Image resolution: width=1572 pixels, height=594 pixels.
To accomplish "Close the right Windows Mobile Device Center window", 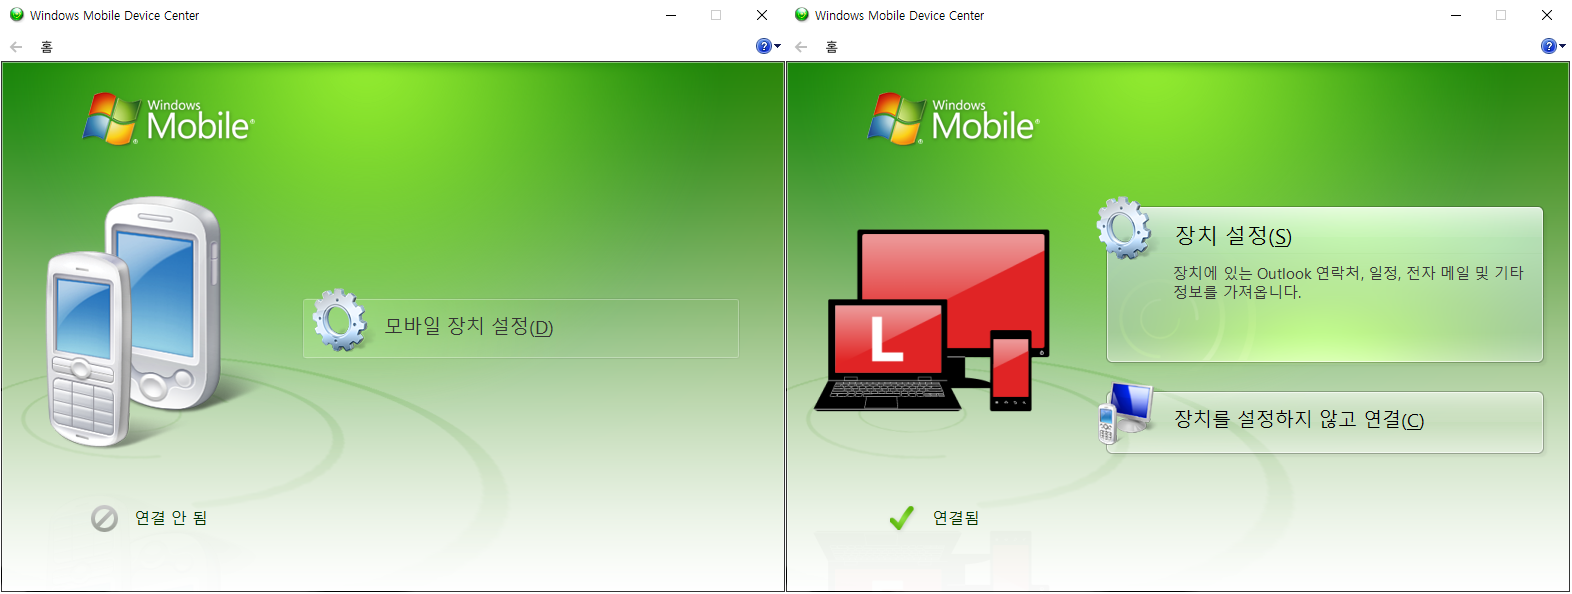I will pos(1547,15).
